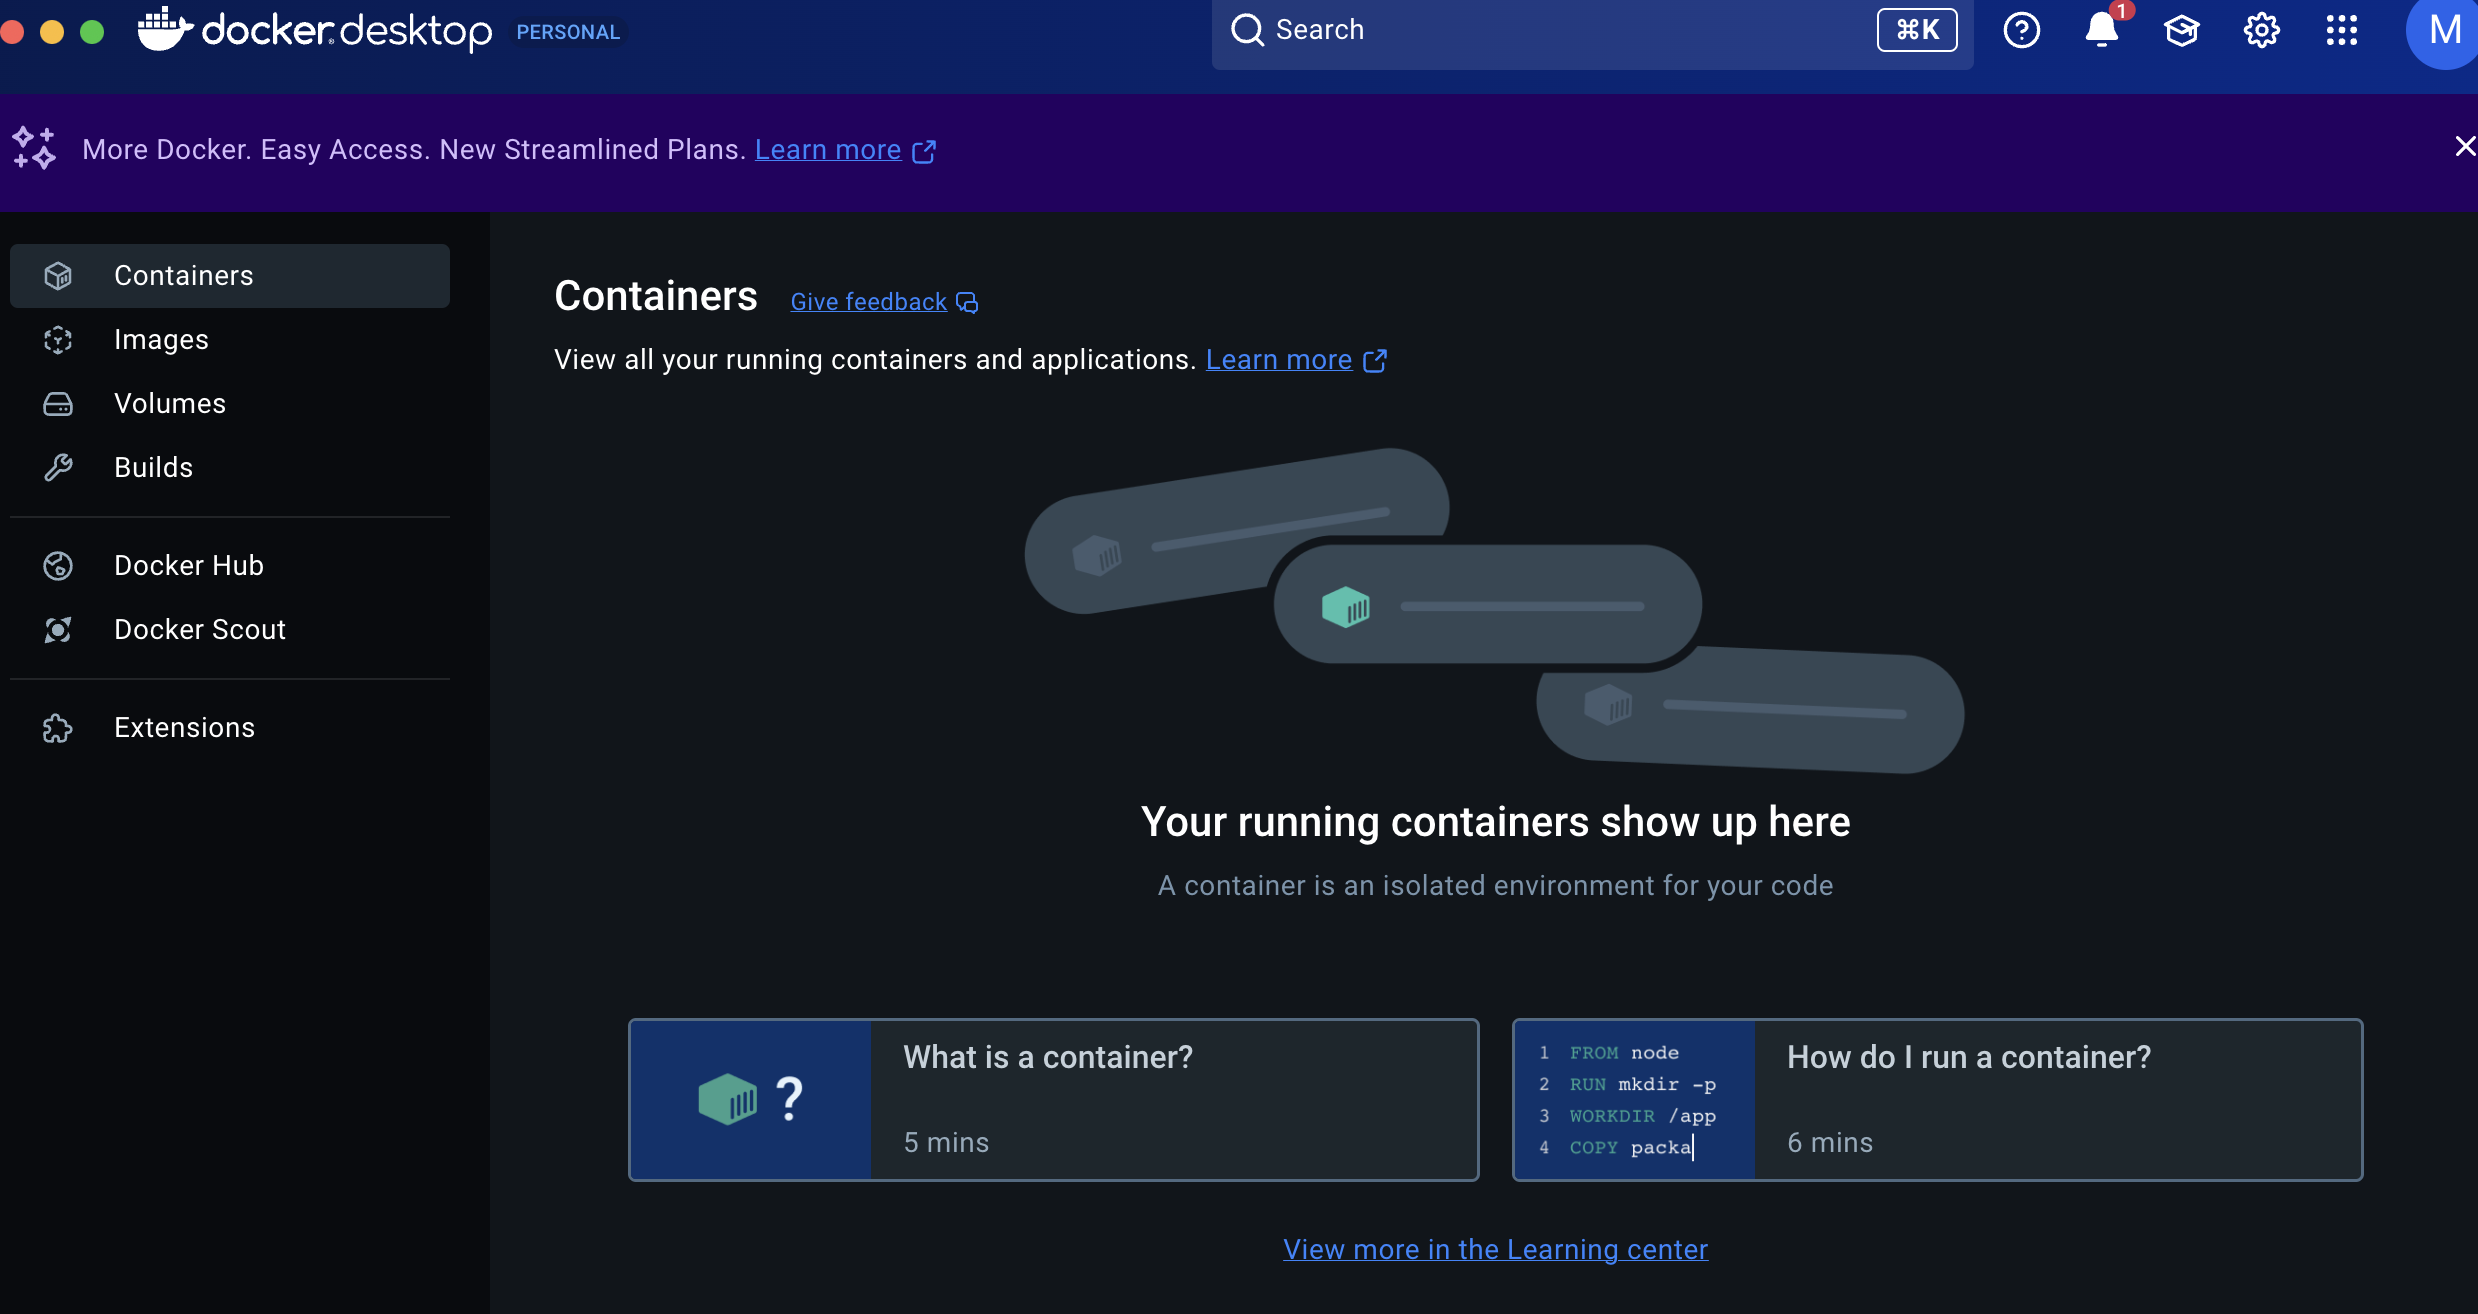Image resolution: width=2478 pixels, height=1314 pixels.
Task: Open 'How do I run a container?' card
Action: click(1937, 1100)
